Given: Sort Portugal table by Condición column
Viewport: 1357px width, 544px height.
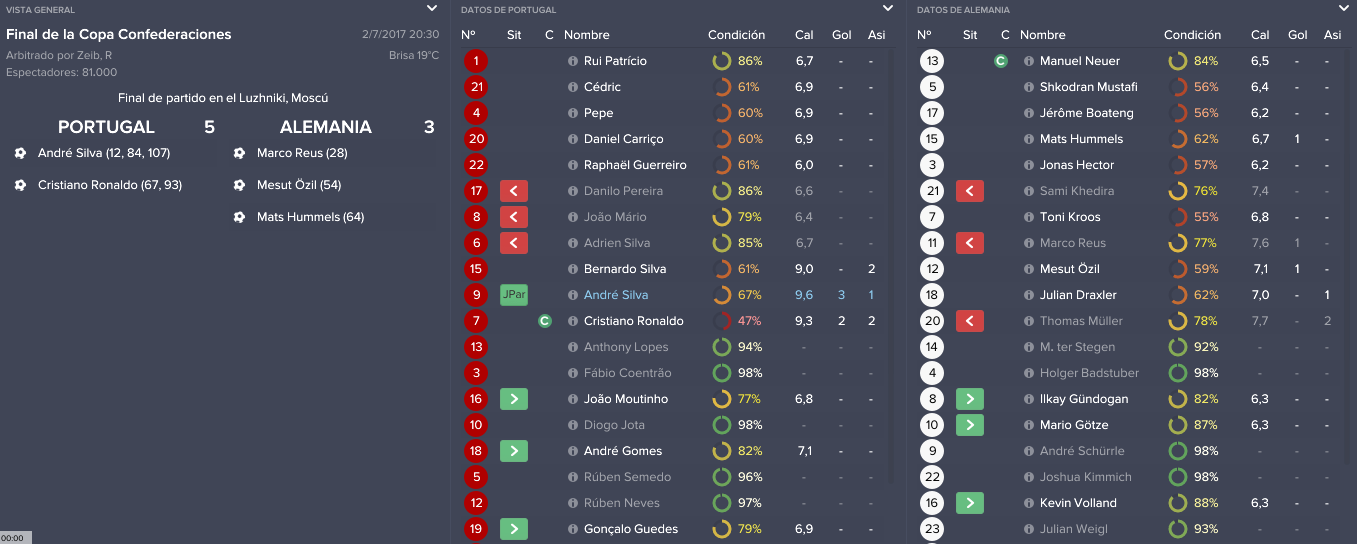Looking at the screenshot, I should point(736,35).
